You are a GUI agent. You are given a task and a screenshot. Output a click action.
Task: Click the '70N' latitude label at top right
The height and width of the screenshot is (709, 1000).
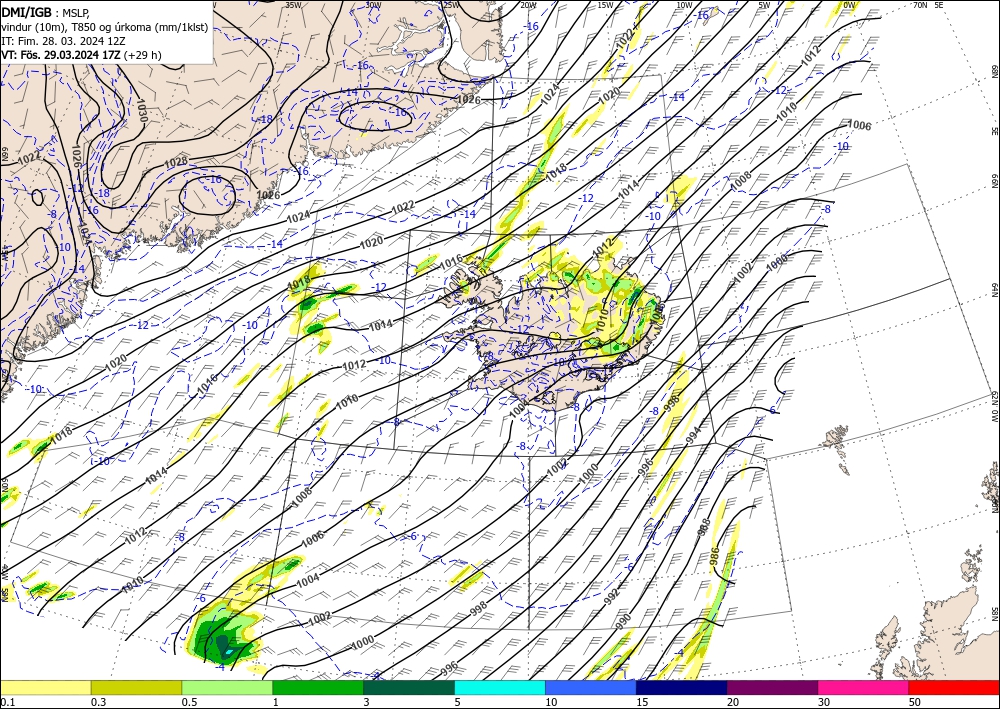[920, 5]
